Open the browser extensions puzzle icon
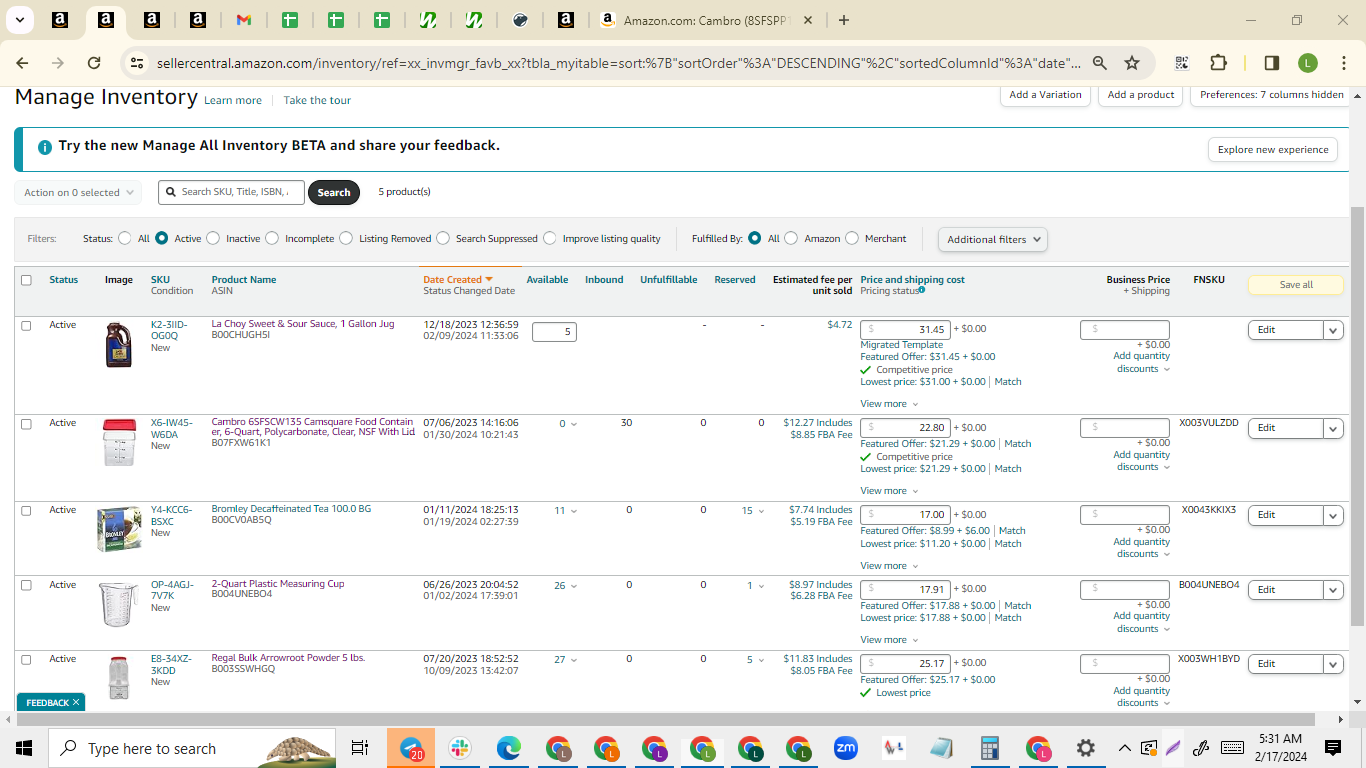This screenshot has width=1366, height=768. coord(1218,63)
